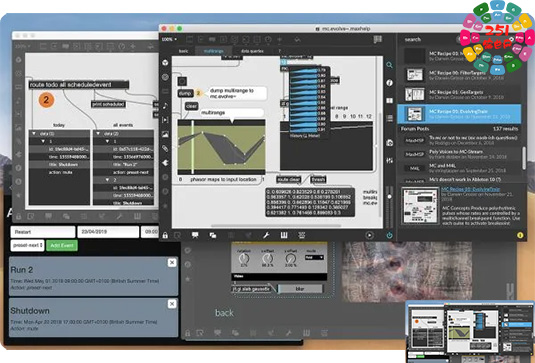Click the clear message box
535x363 pixels.
(x=191, y=106)
